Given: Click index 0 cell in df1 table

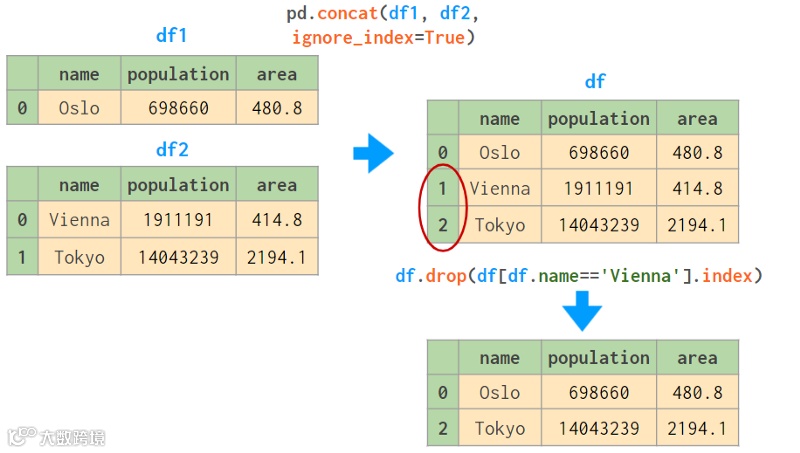Looking at the screenshot, I should coord(22,108).
